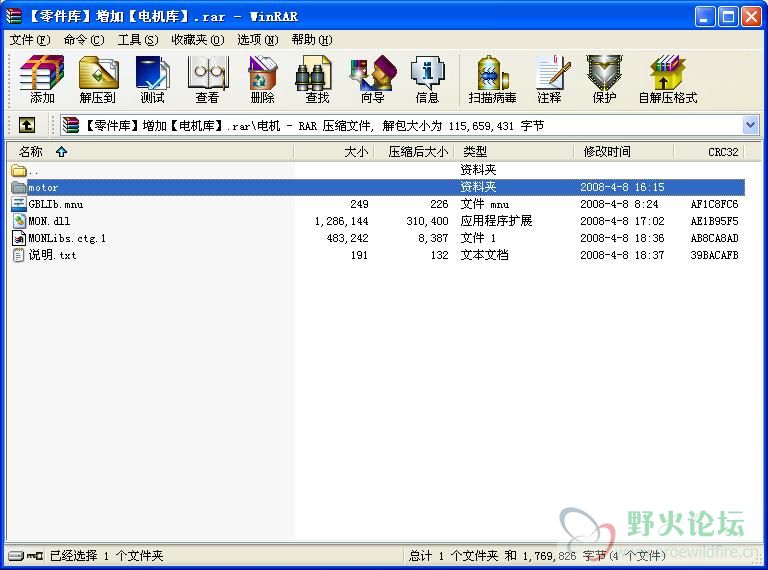
Task: Click packed size value 310,400
Action: [427, 221]
